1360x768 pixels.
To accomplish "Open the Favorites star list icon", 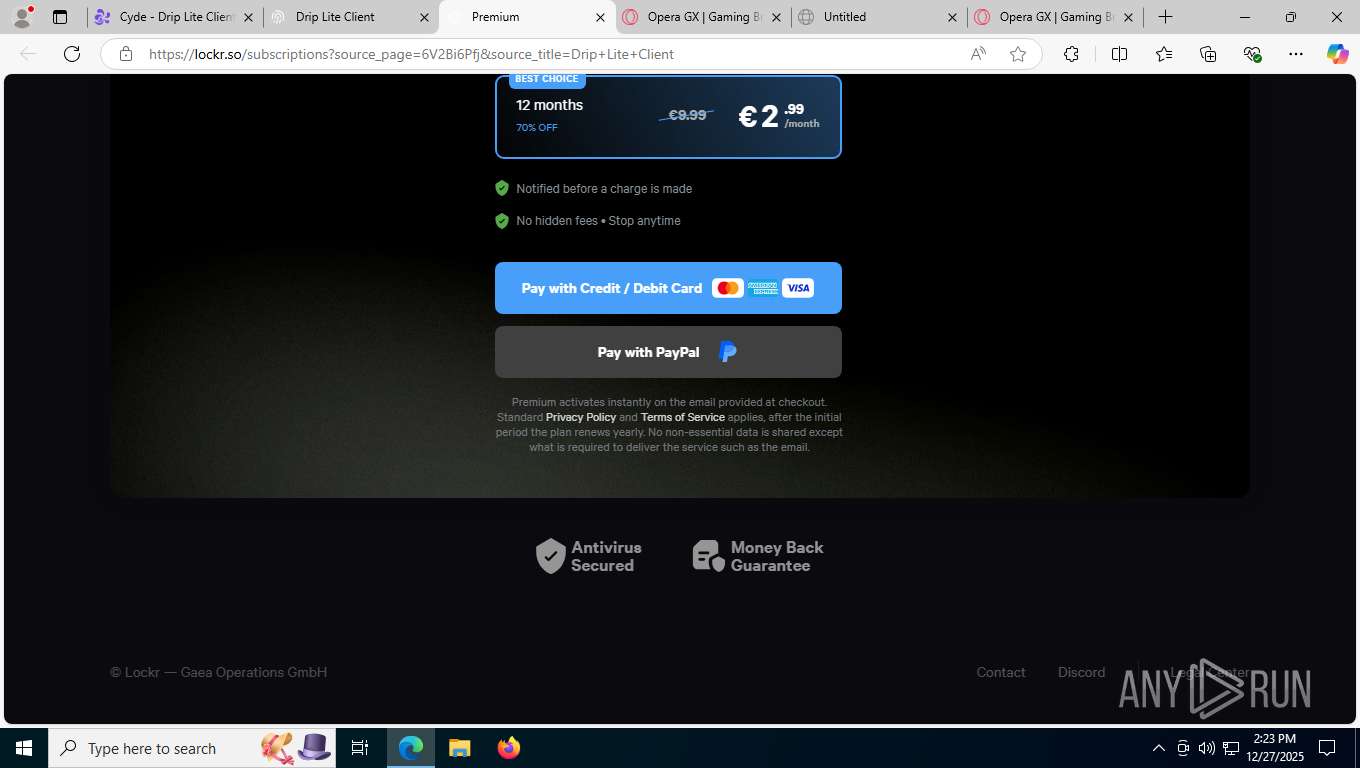I will point(1164,54).
